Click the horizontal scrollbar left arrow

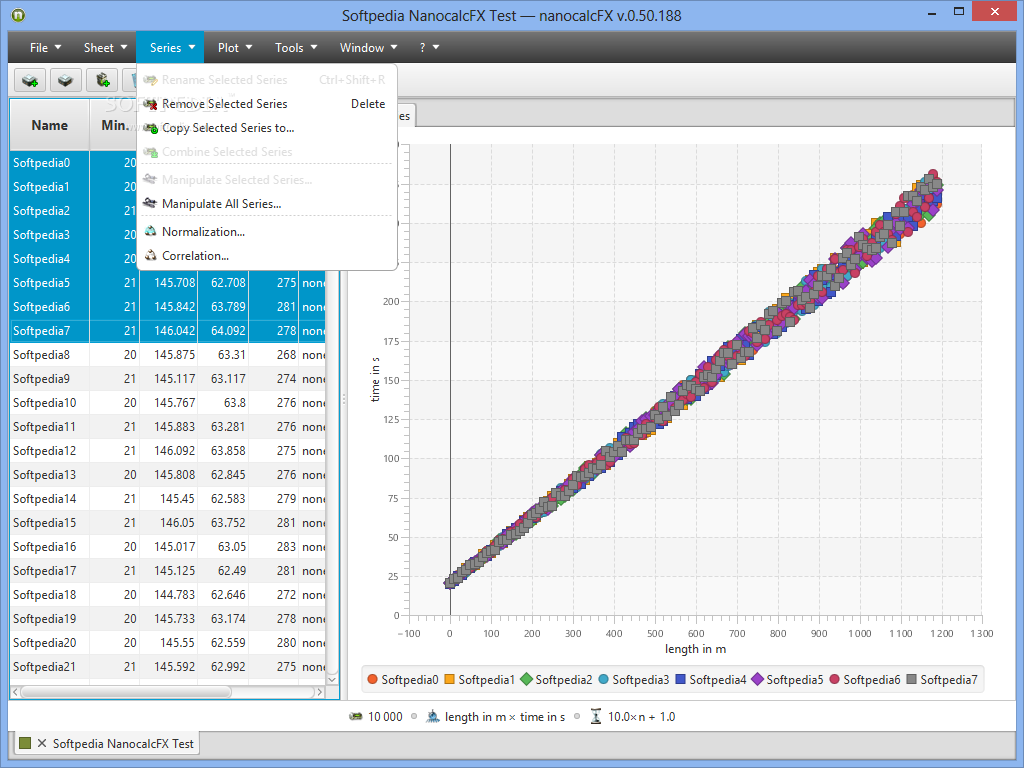16,692
